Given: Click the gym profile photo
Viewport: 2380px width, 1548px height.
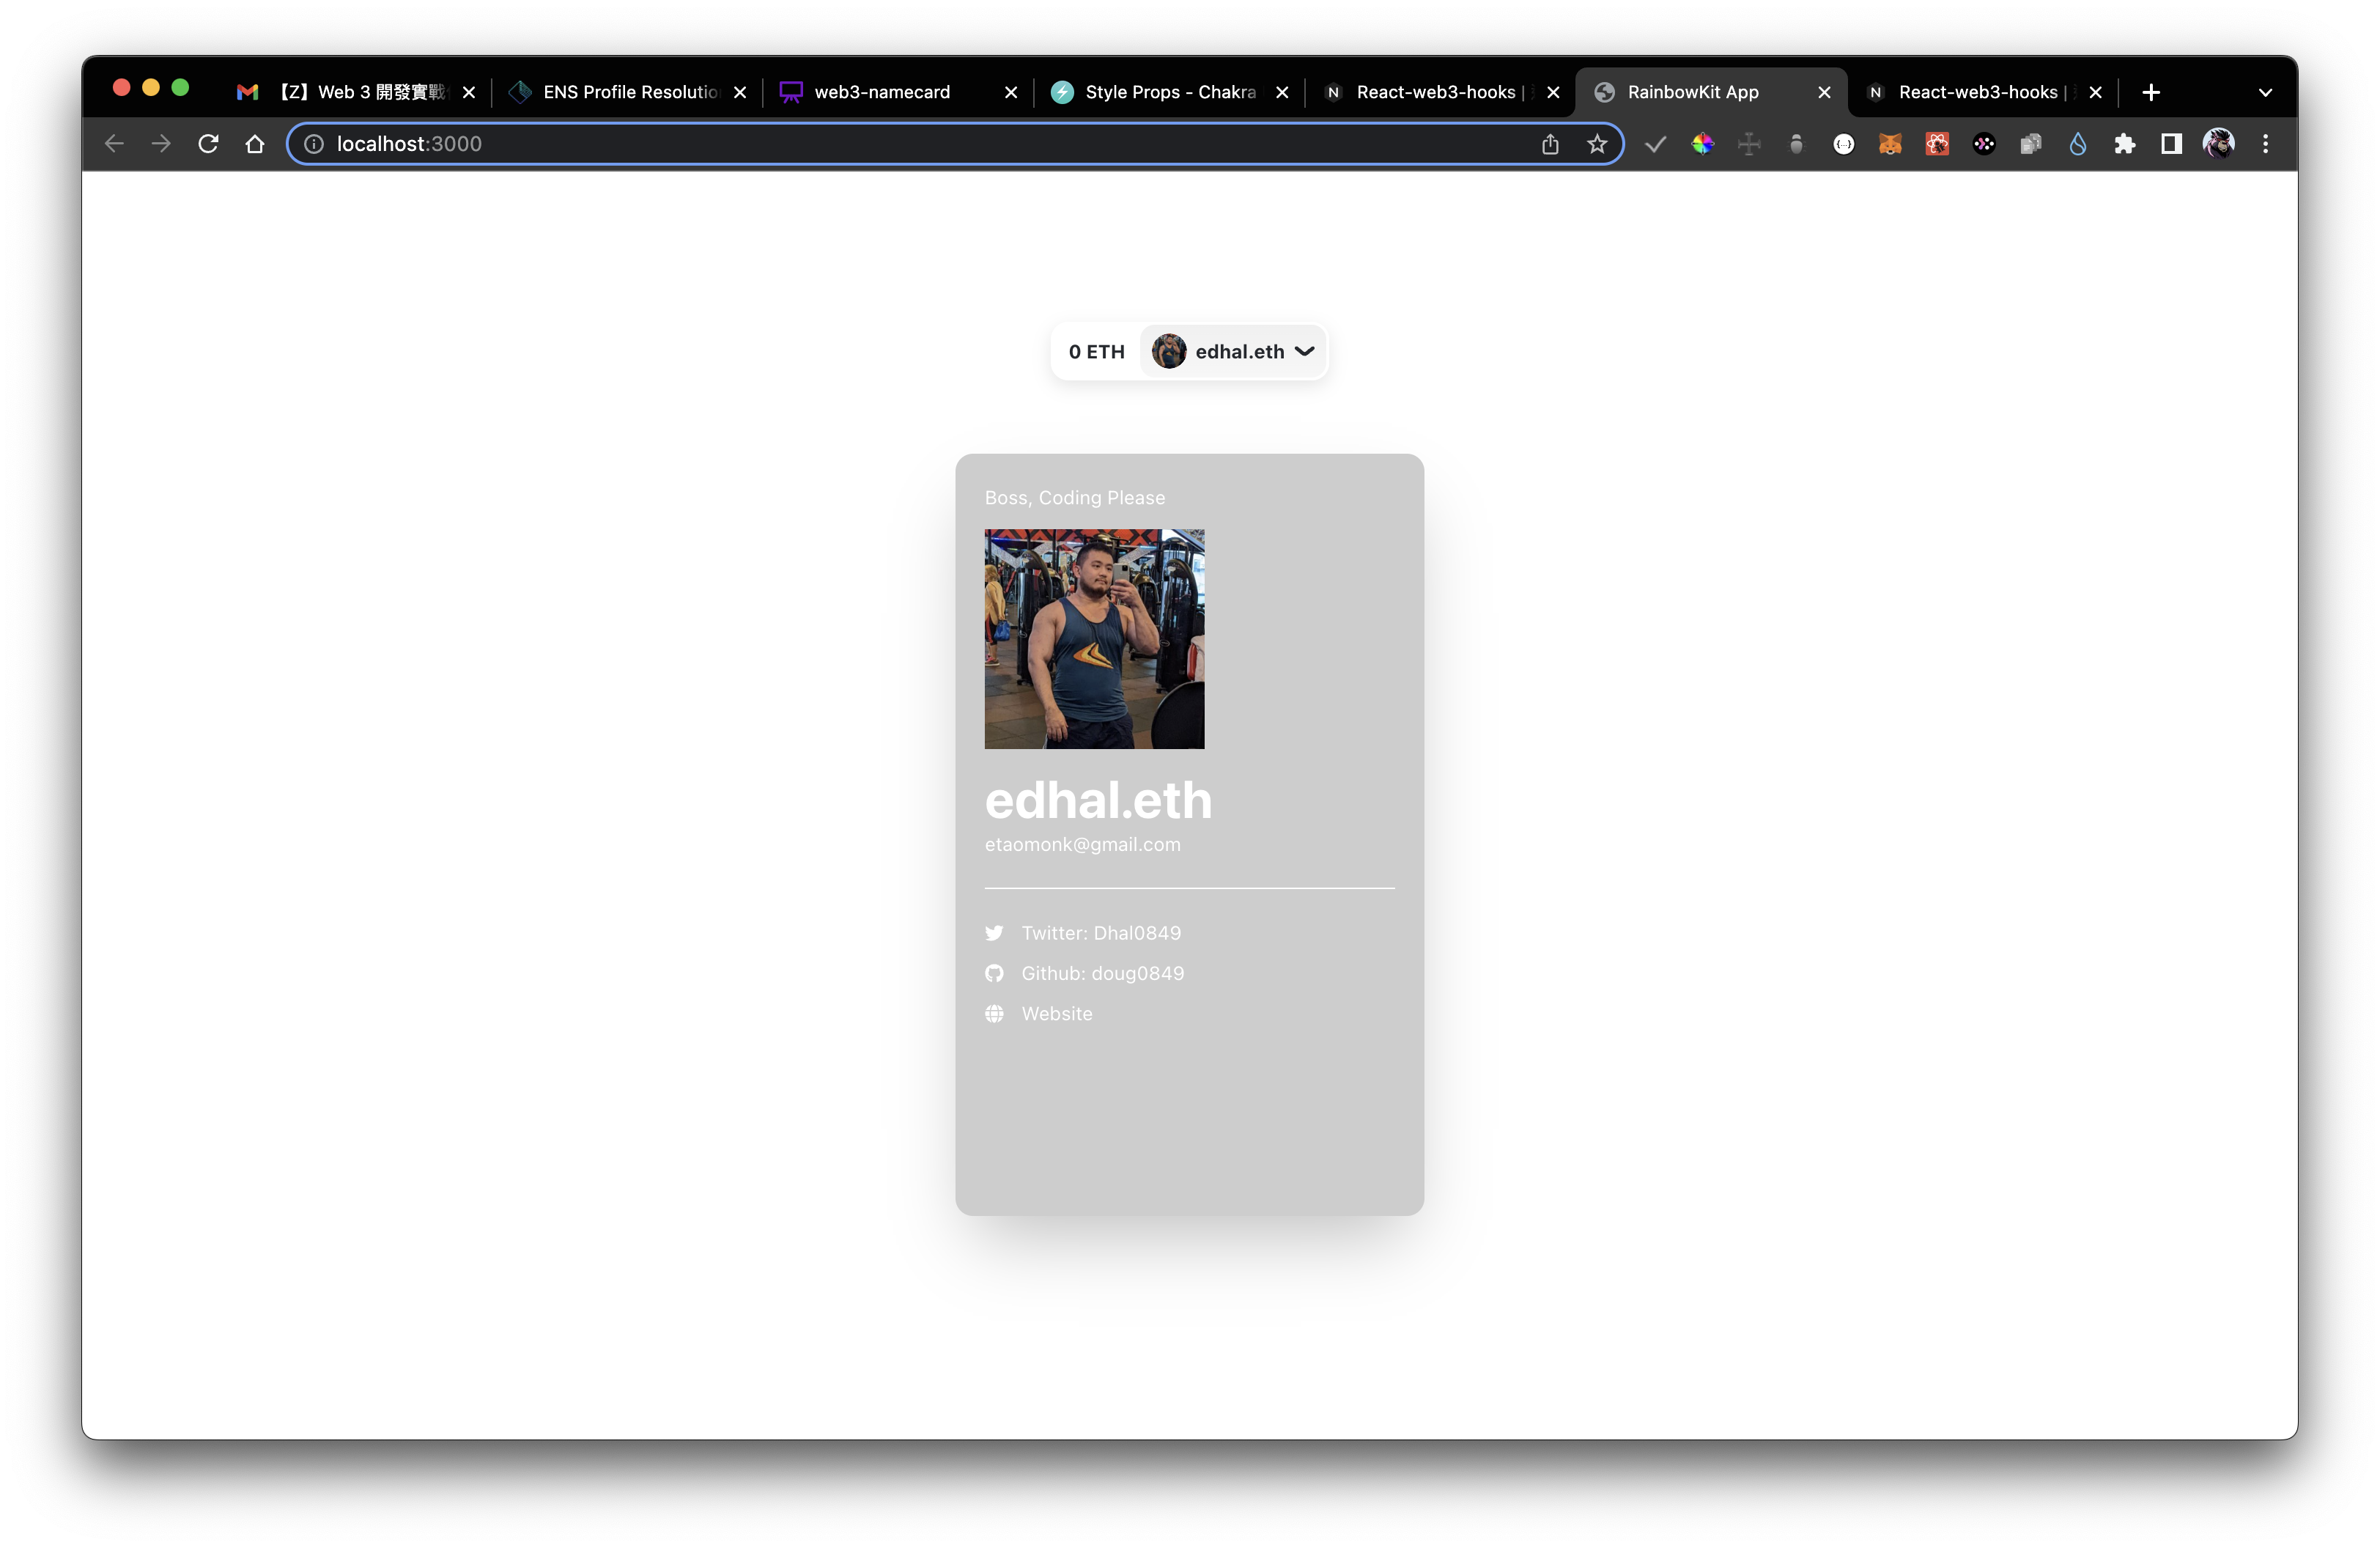Looking at the screenshot, I should tap(1094, 638).
